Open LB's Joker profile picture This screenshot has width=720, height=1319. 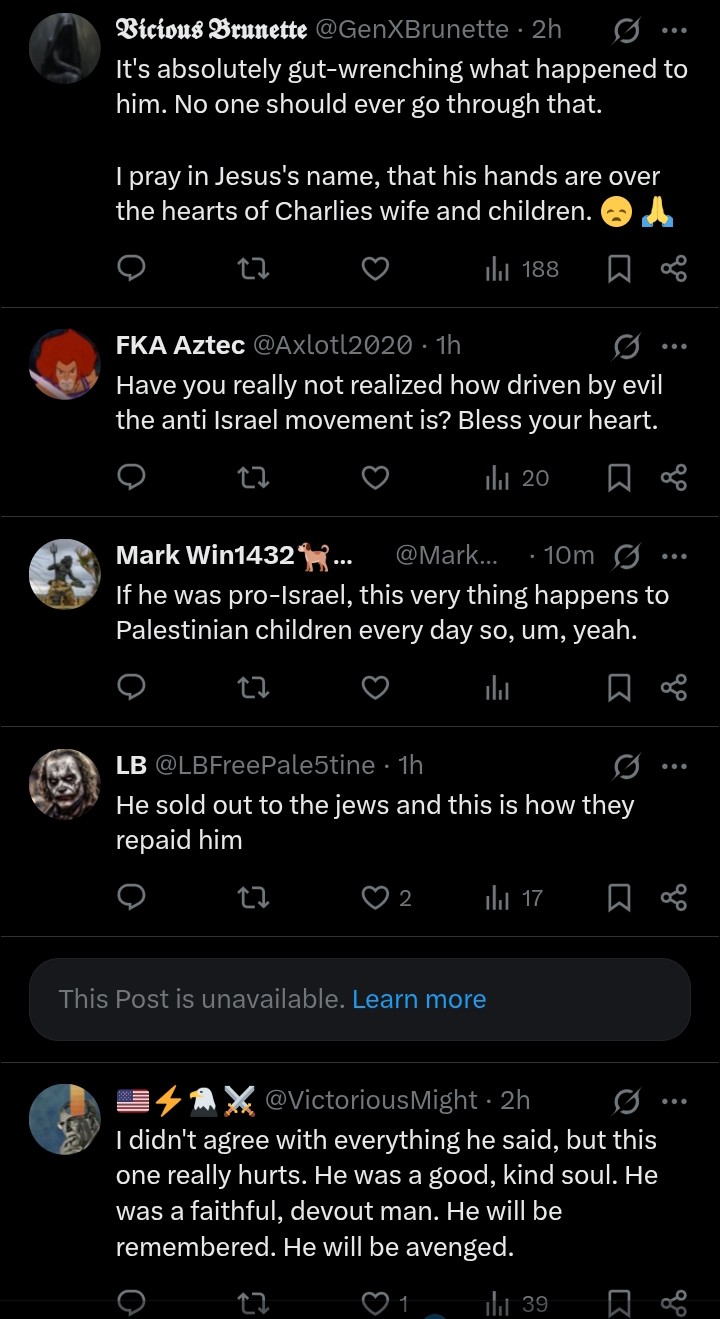65,785
